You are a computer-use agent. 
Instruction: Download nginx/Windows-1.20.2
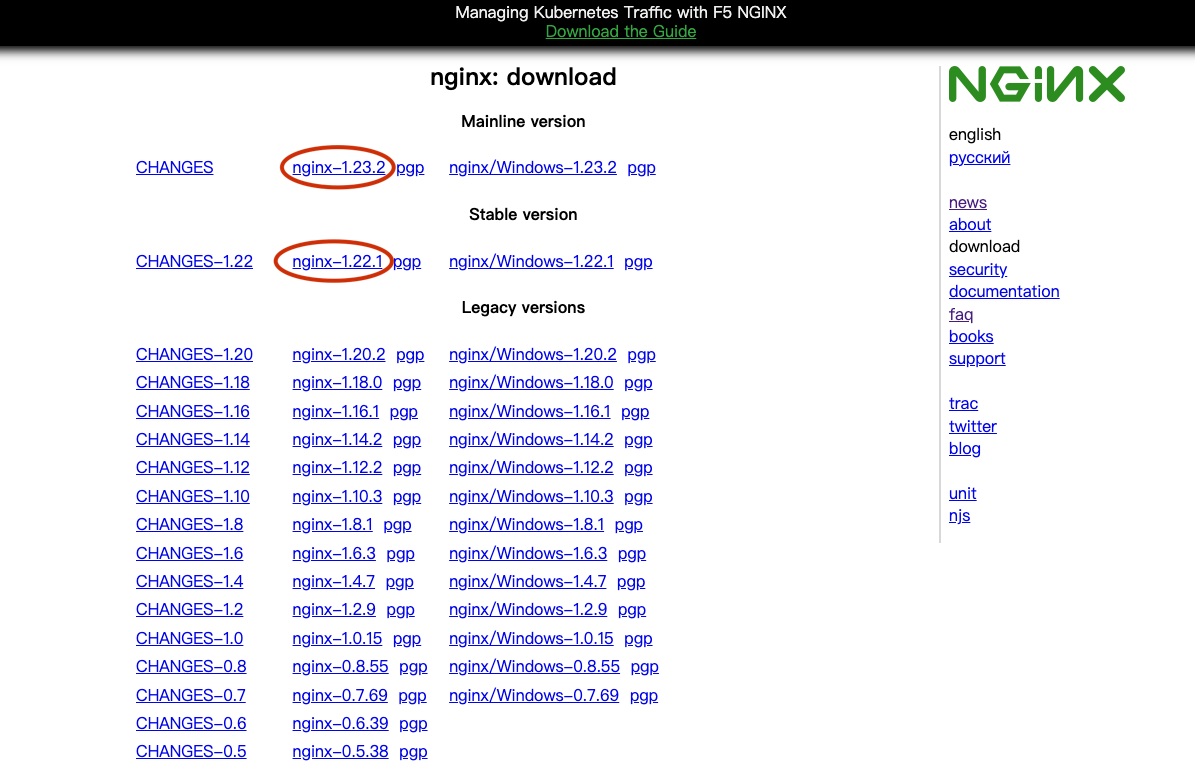click(x=533, y=354)
